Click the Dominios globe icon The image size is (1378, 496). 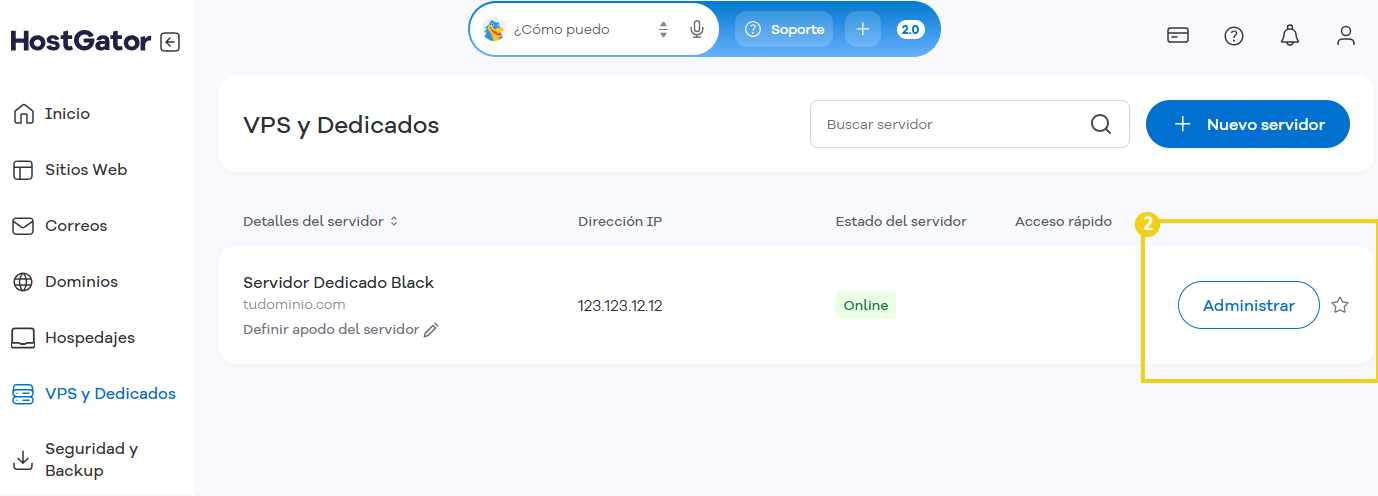click(23, 282)
